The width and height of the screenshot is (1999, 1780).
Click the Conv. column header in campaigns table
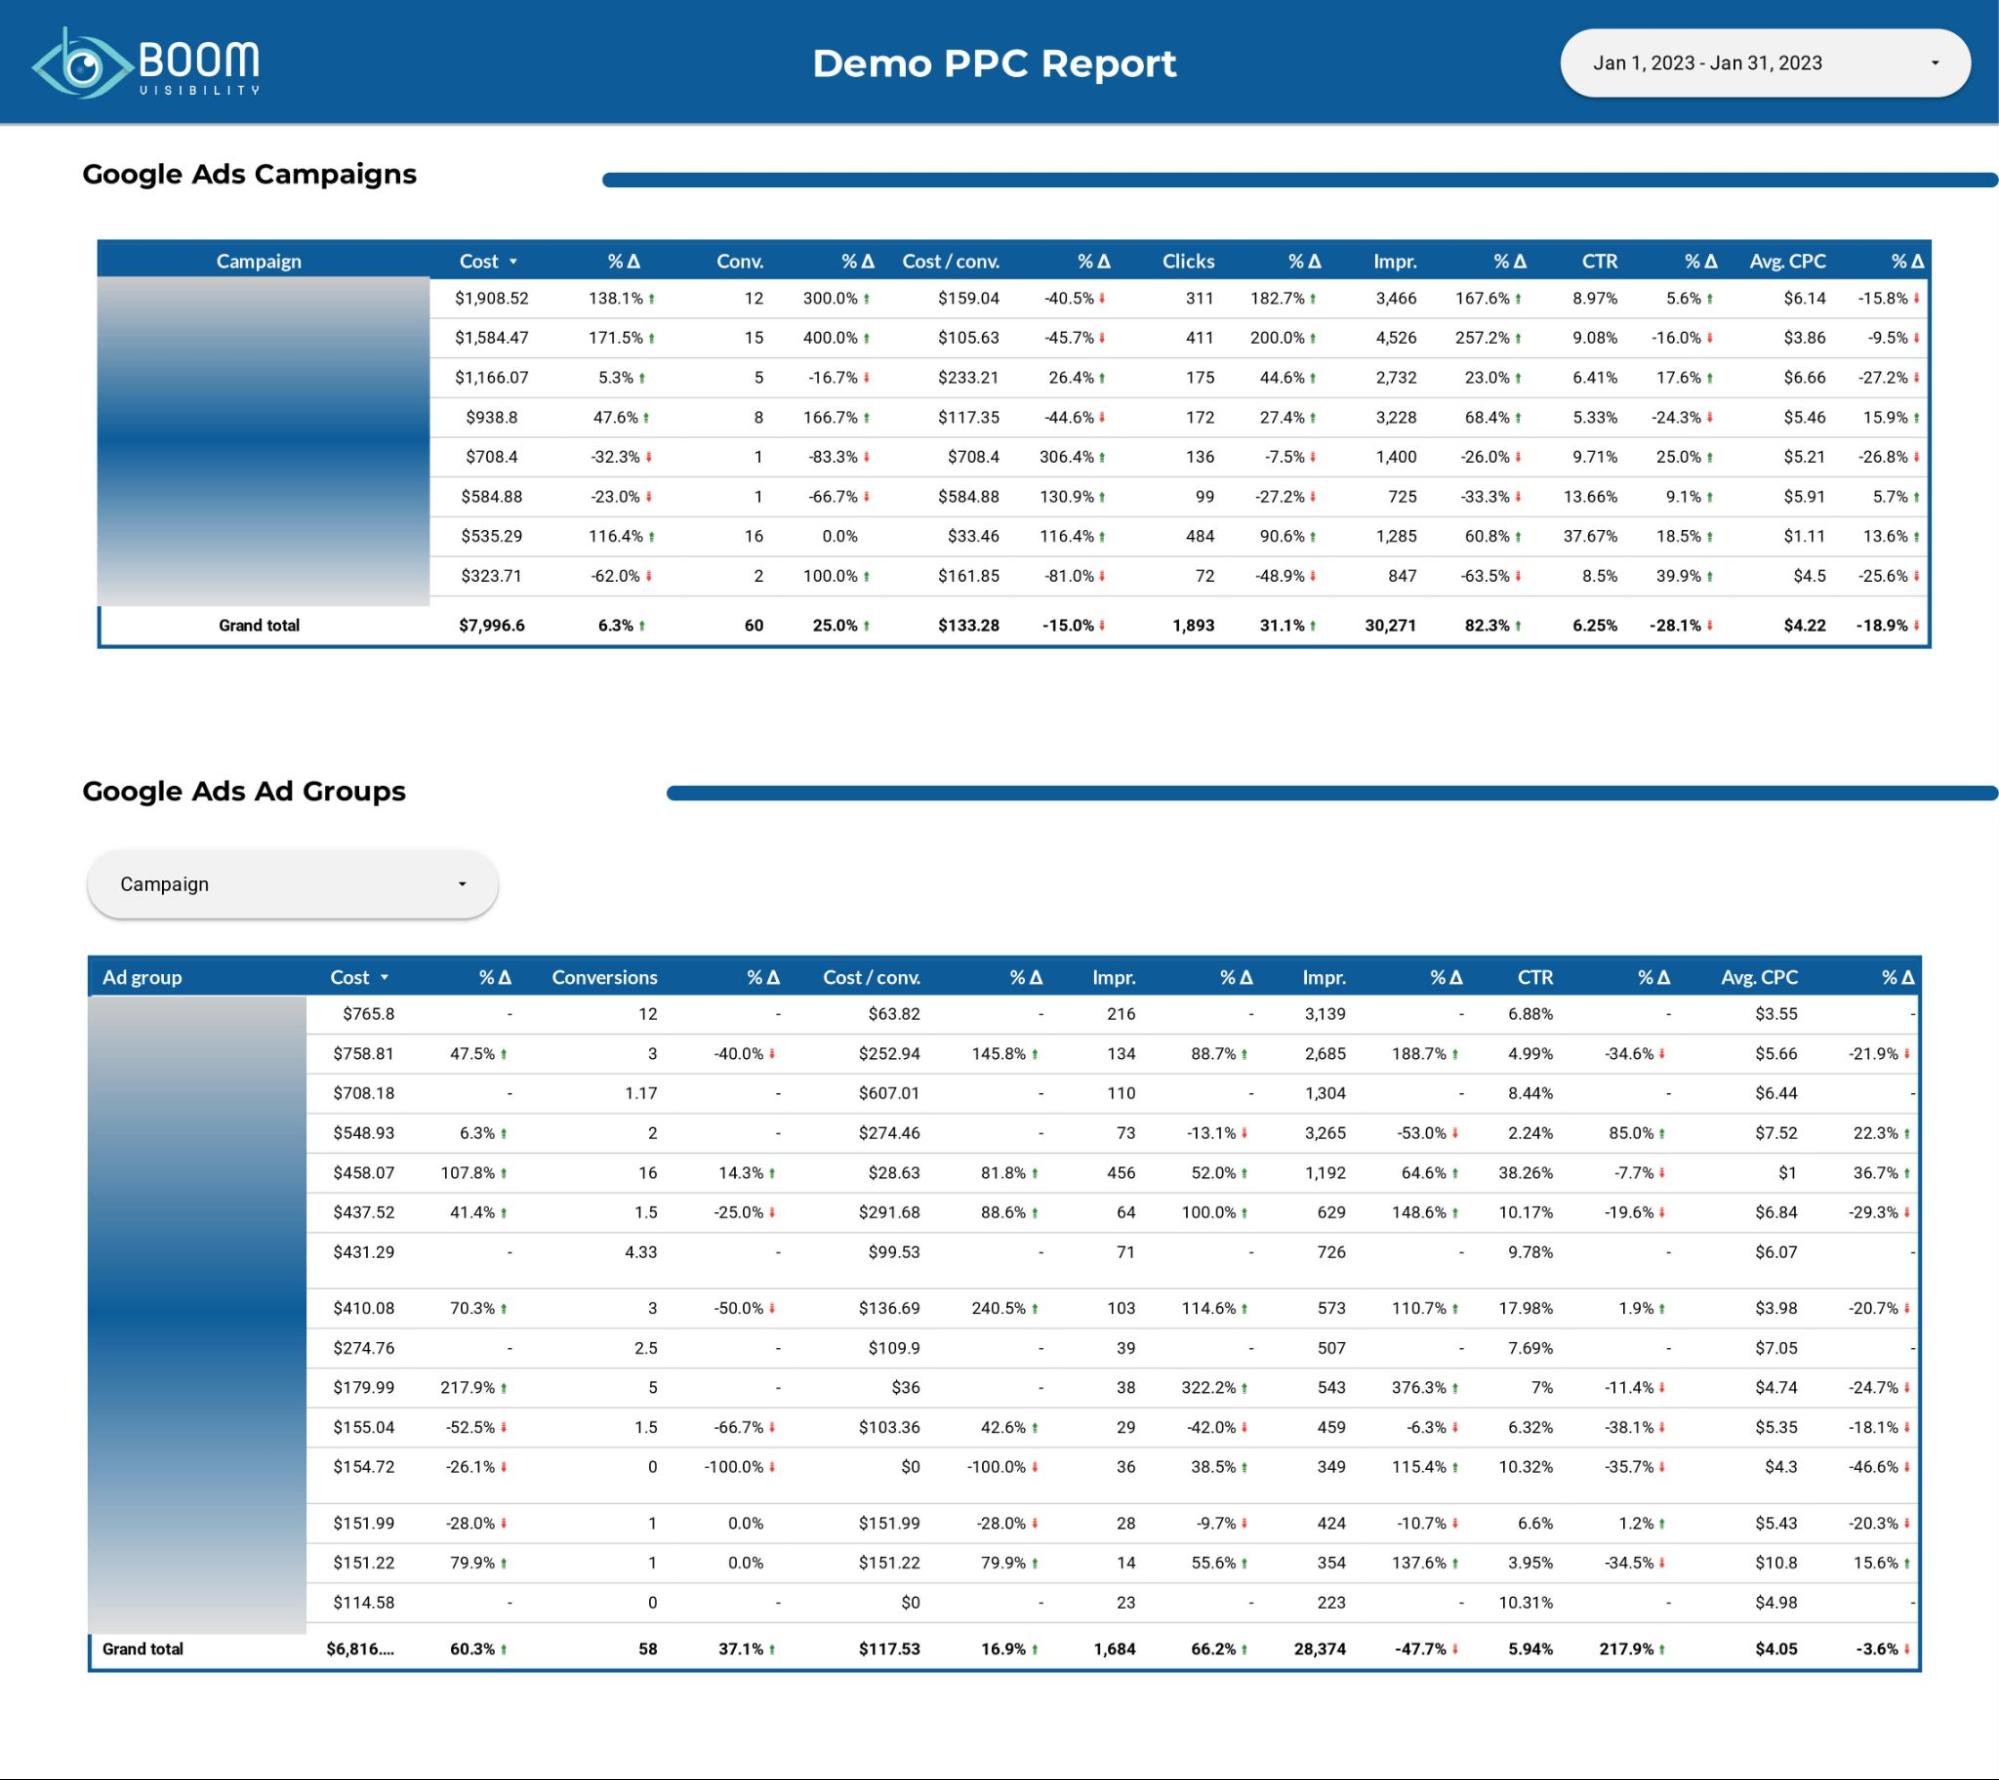740,261
